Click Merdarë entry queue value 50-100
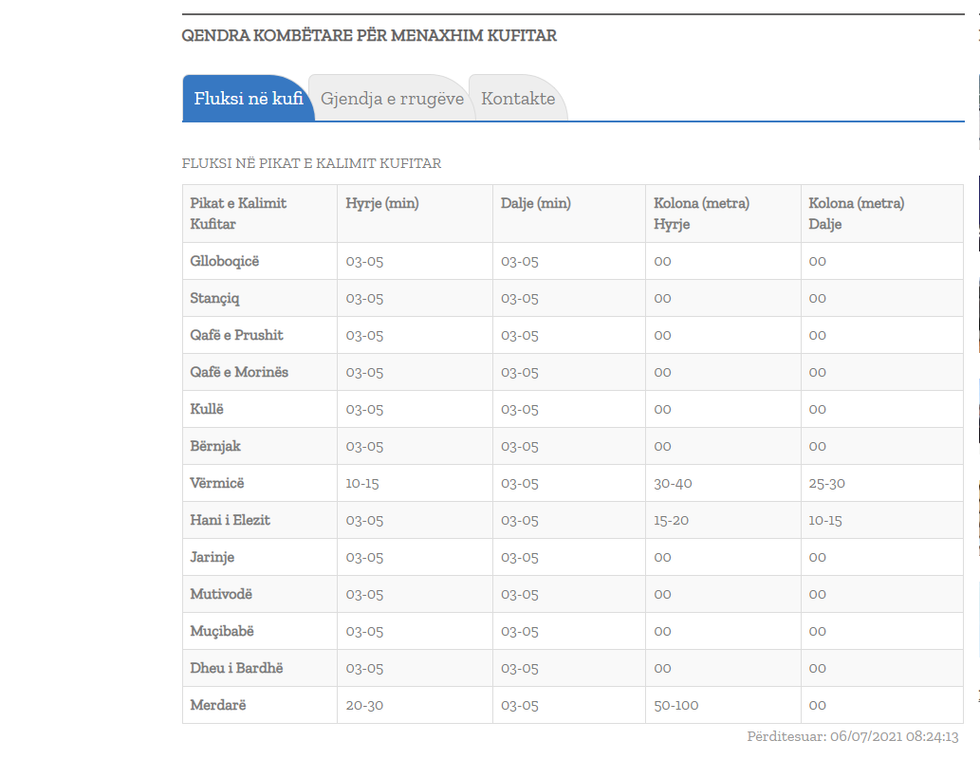980x760 pixels. [x=676, y=705]
